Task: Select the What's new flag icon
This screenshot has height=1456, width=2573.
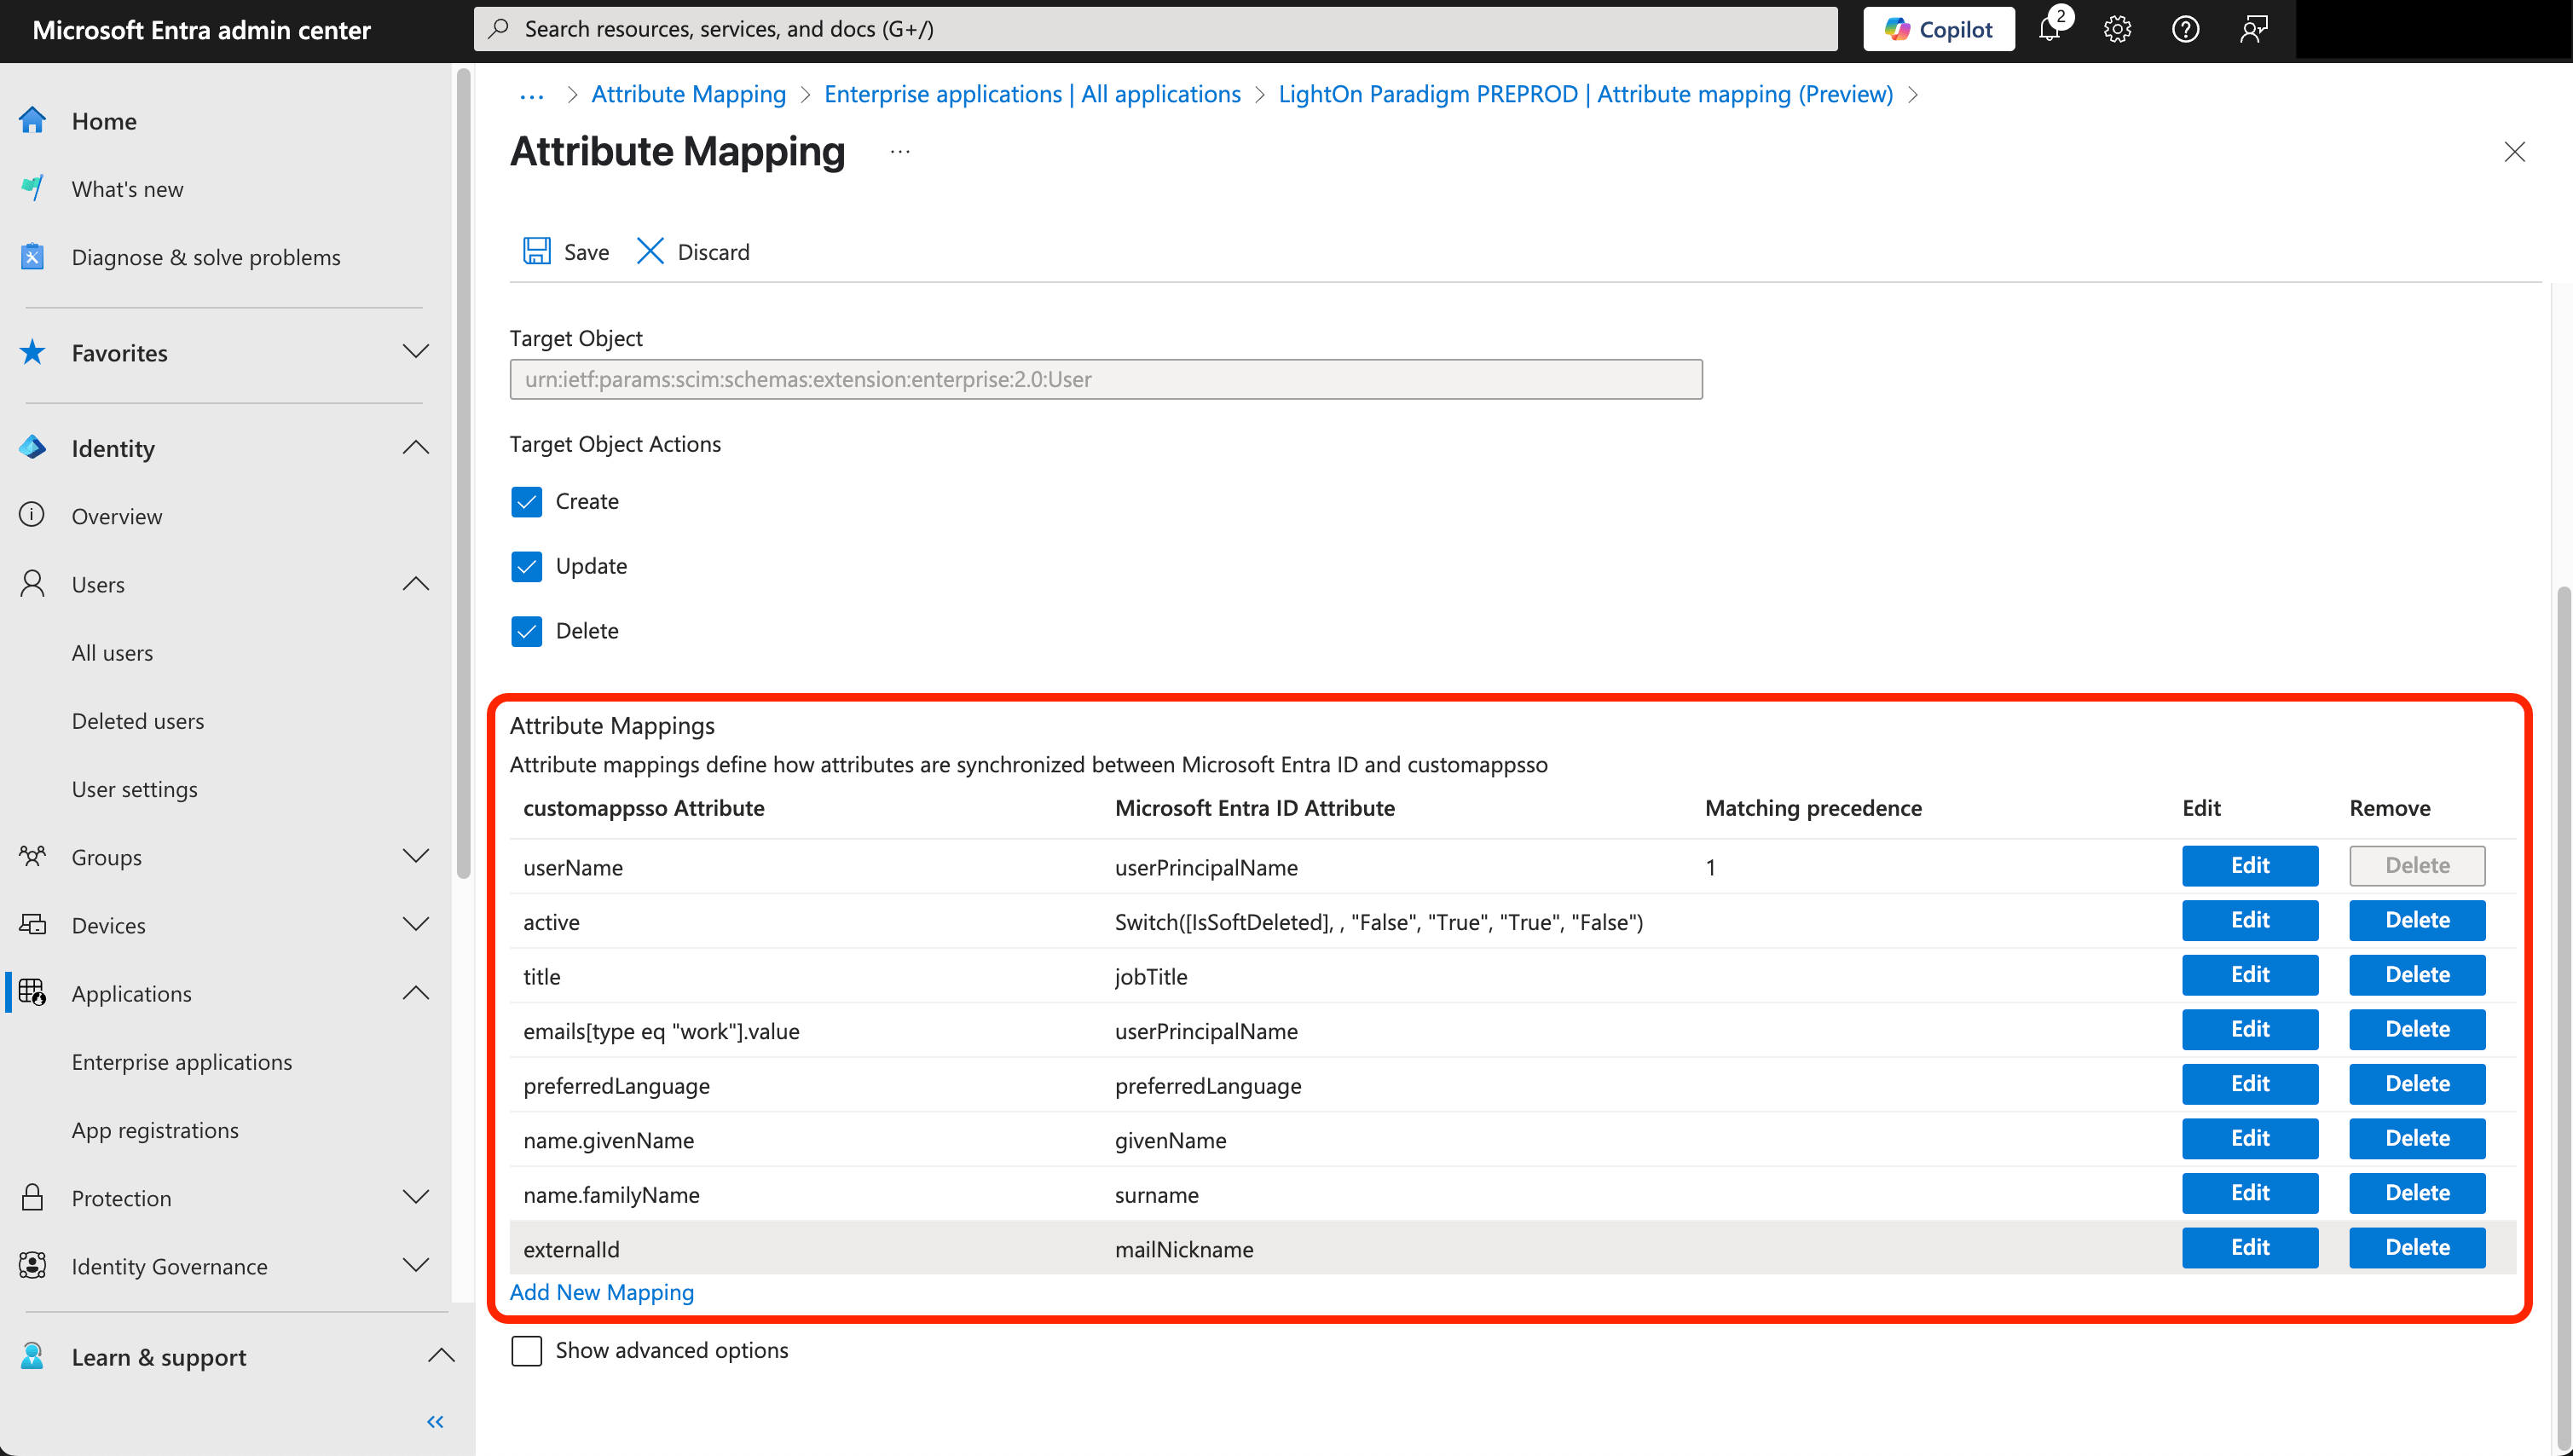Action: [32, 188]
